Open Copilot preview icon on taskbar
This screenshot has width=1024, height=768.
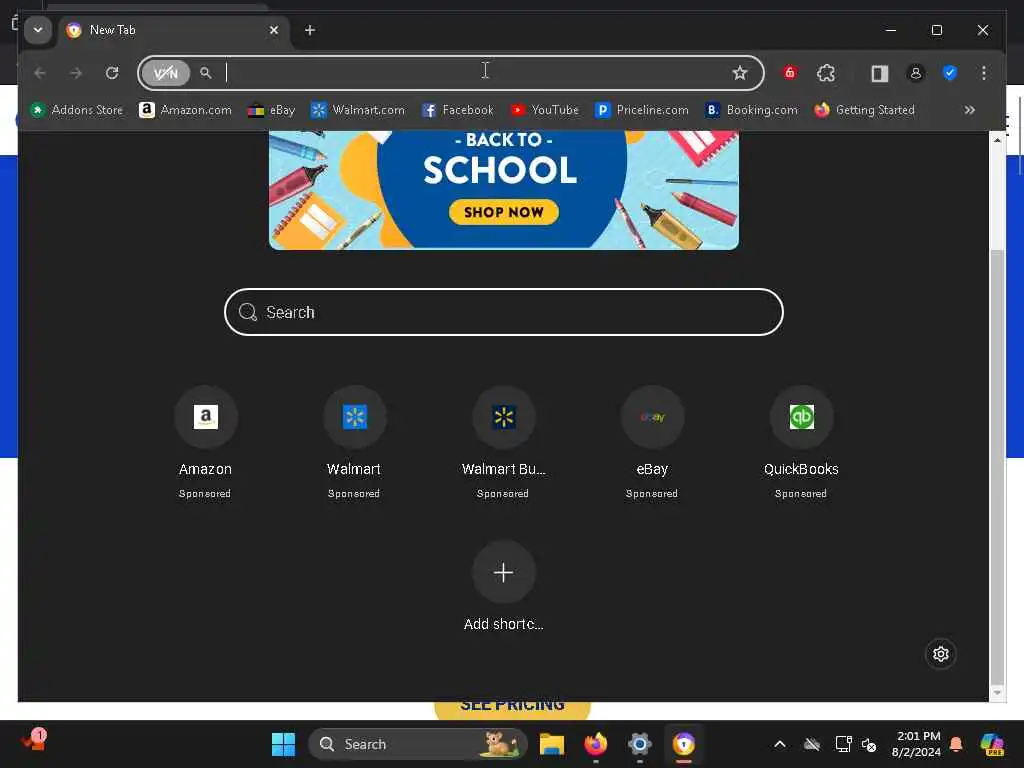[x=991, y=744]
